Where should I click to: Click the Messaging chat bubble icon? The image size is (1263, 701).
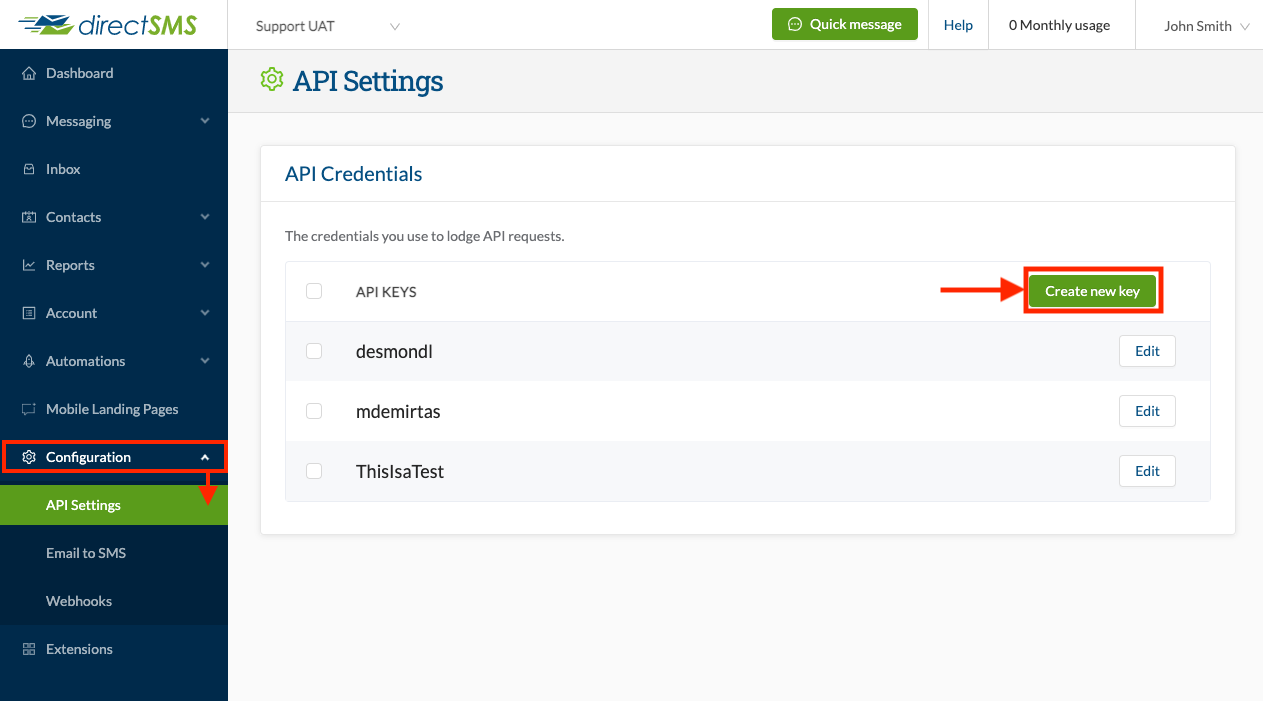(x=29, y=121)
